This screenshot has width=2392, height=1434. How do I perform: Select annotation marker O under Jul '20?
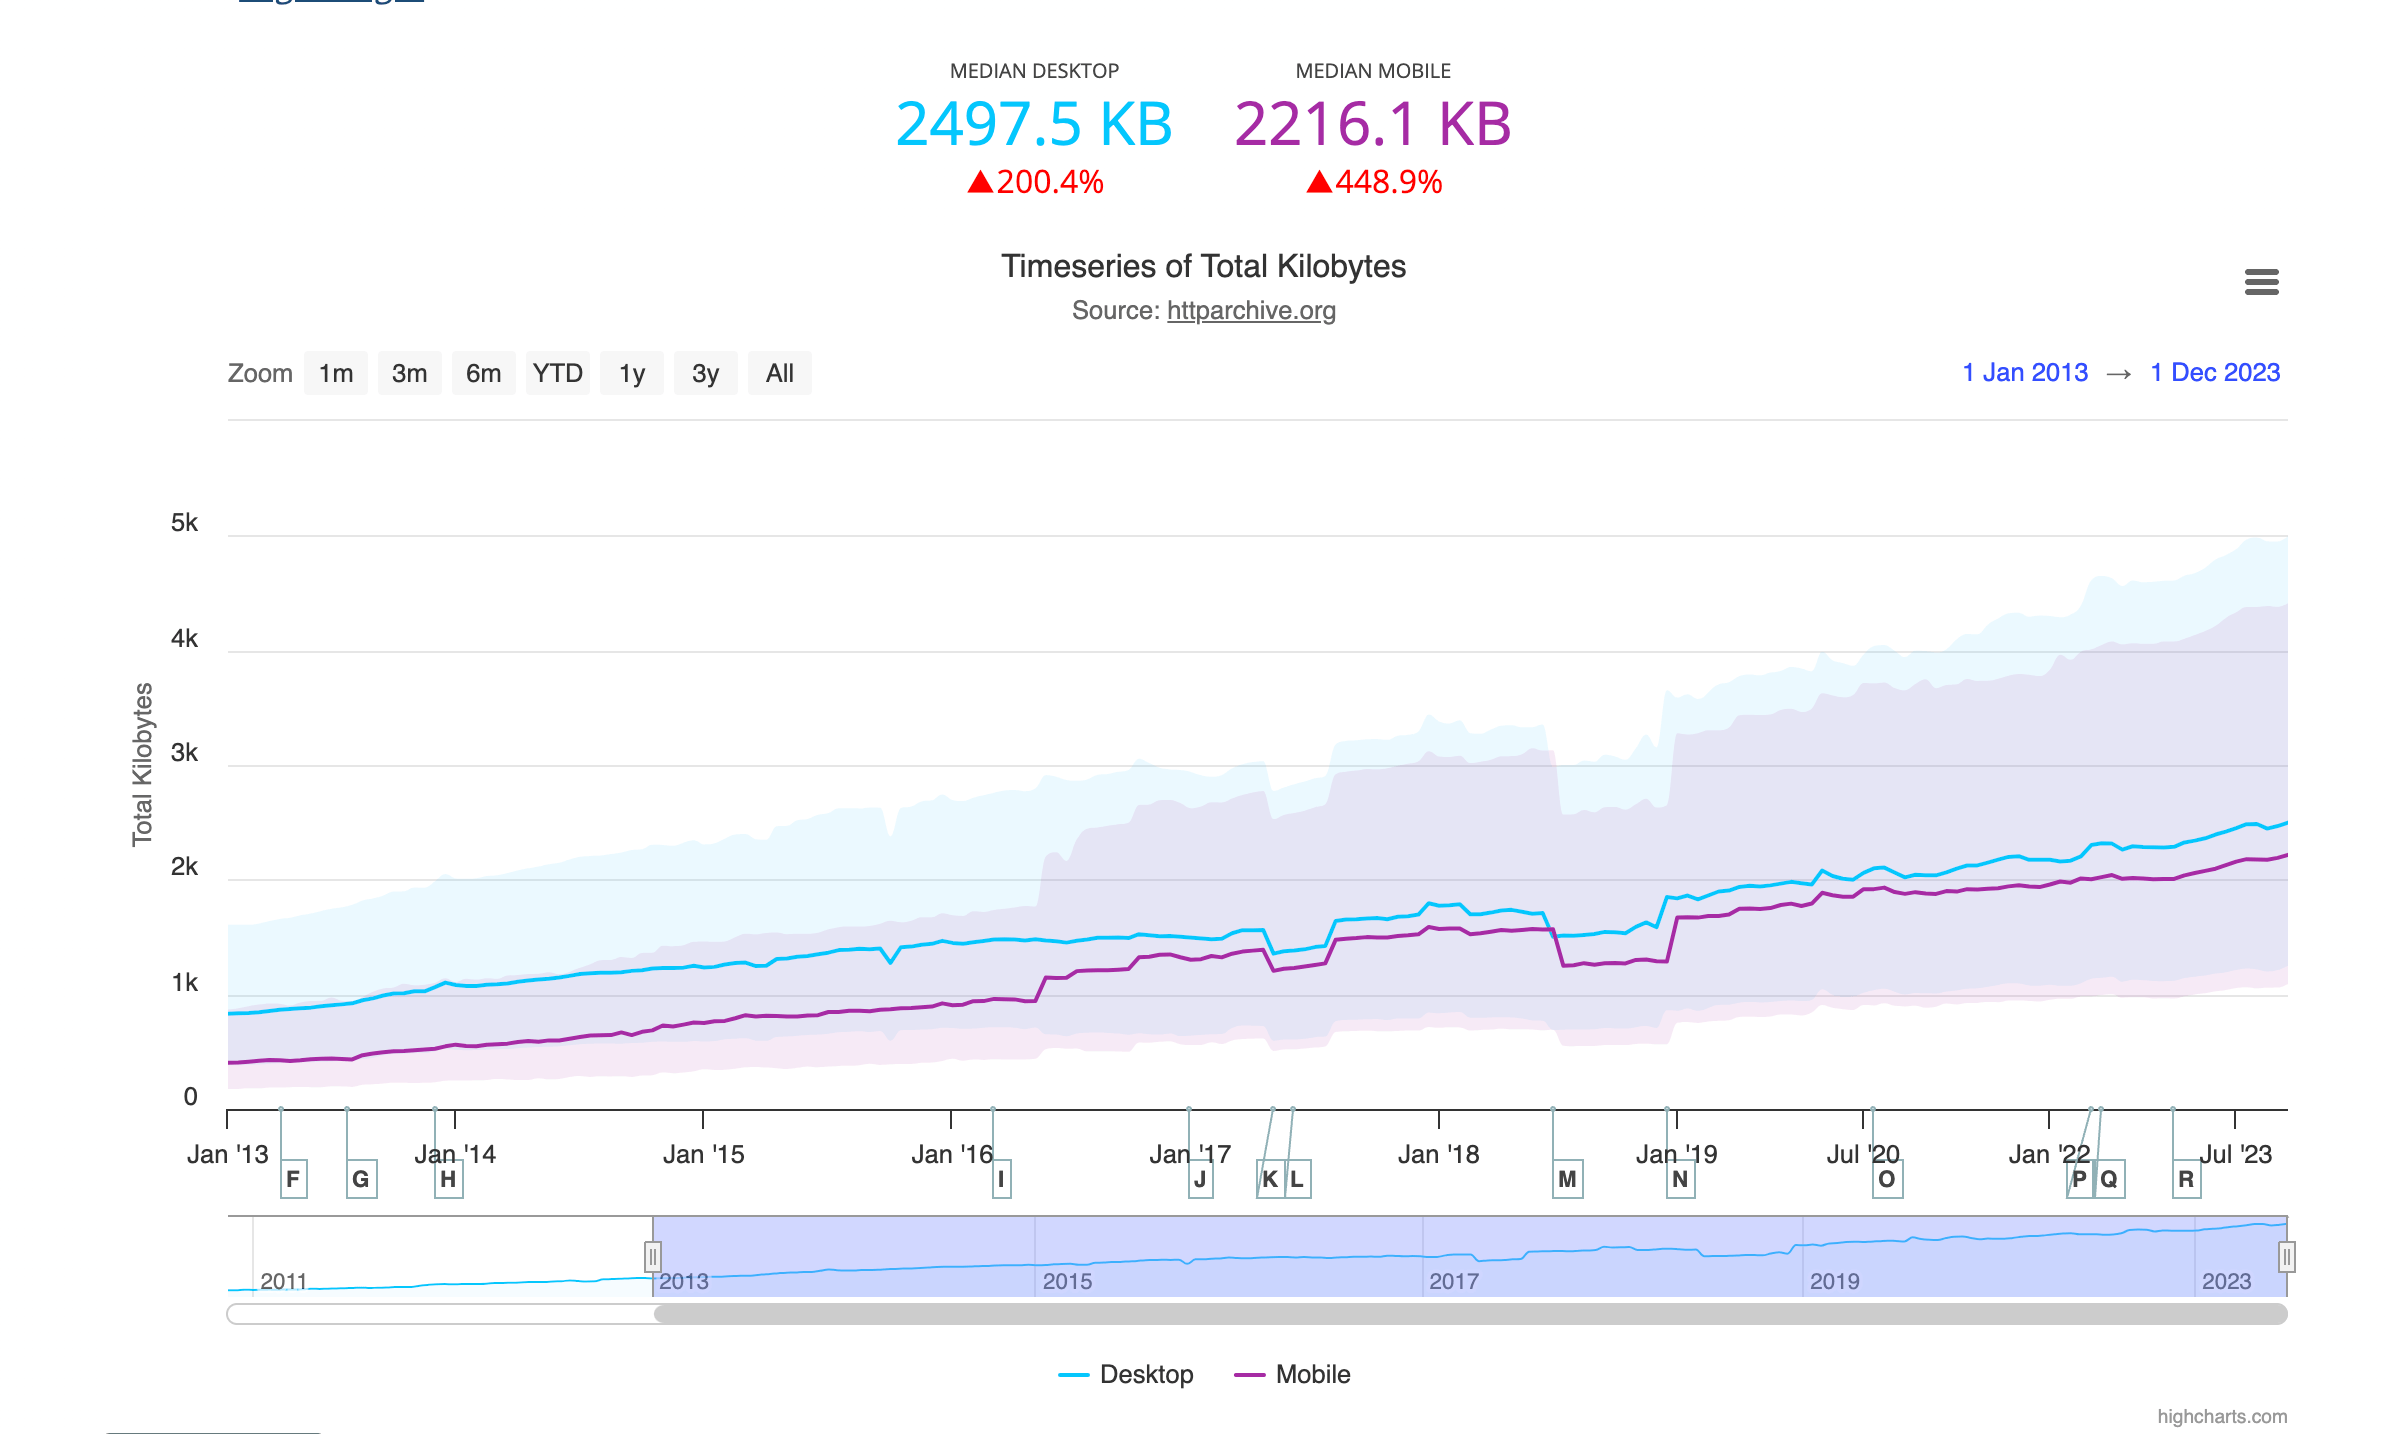1886,1178
